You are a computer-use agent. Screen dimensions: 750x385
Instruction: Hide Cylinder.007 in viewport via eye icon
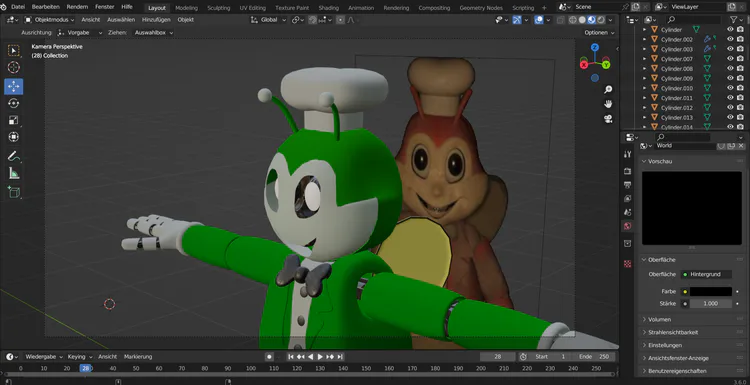coord(730,59)
